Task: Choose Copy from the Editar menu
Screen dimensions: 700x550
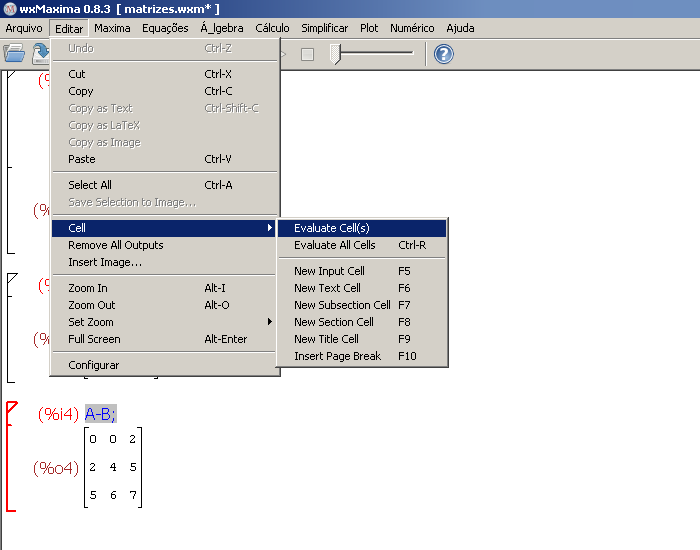Action: 164,91
